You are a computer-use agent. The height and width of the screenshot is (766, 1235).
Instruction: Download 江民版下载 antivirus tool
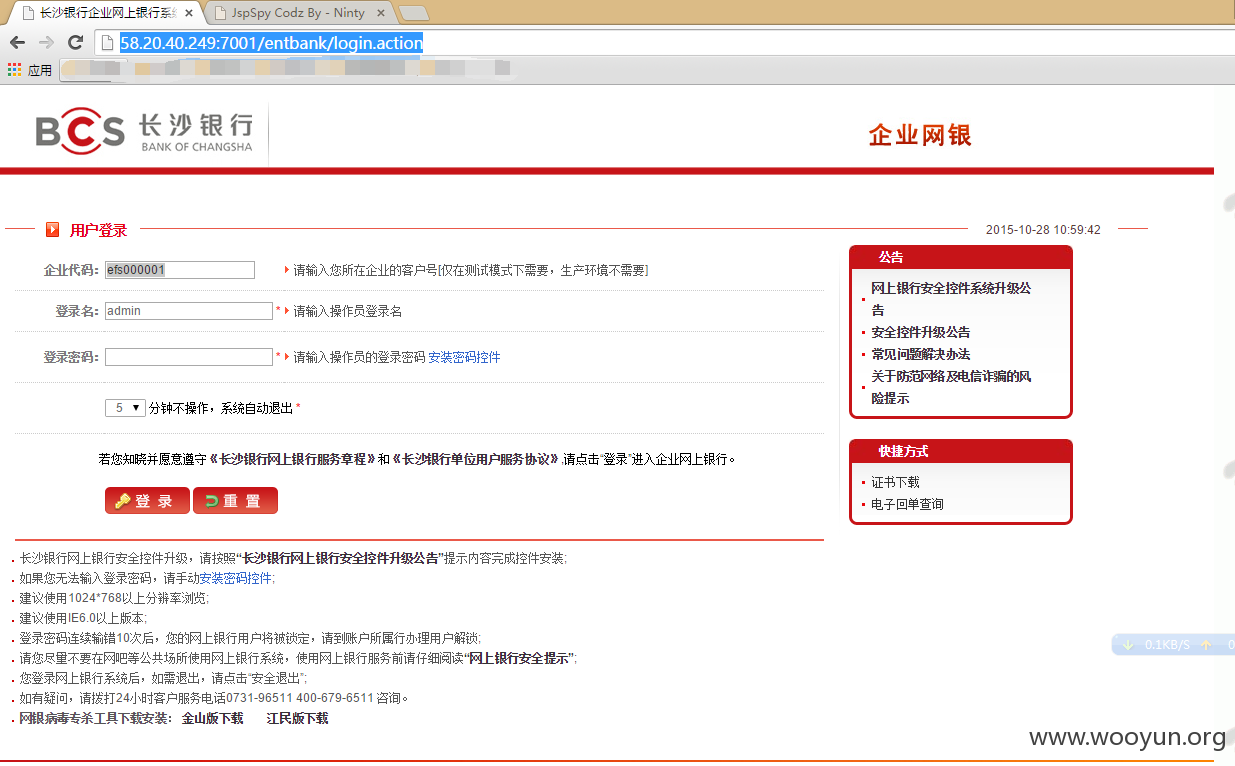(x=297, y=718)
